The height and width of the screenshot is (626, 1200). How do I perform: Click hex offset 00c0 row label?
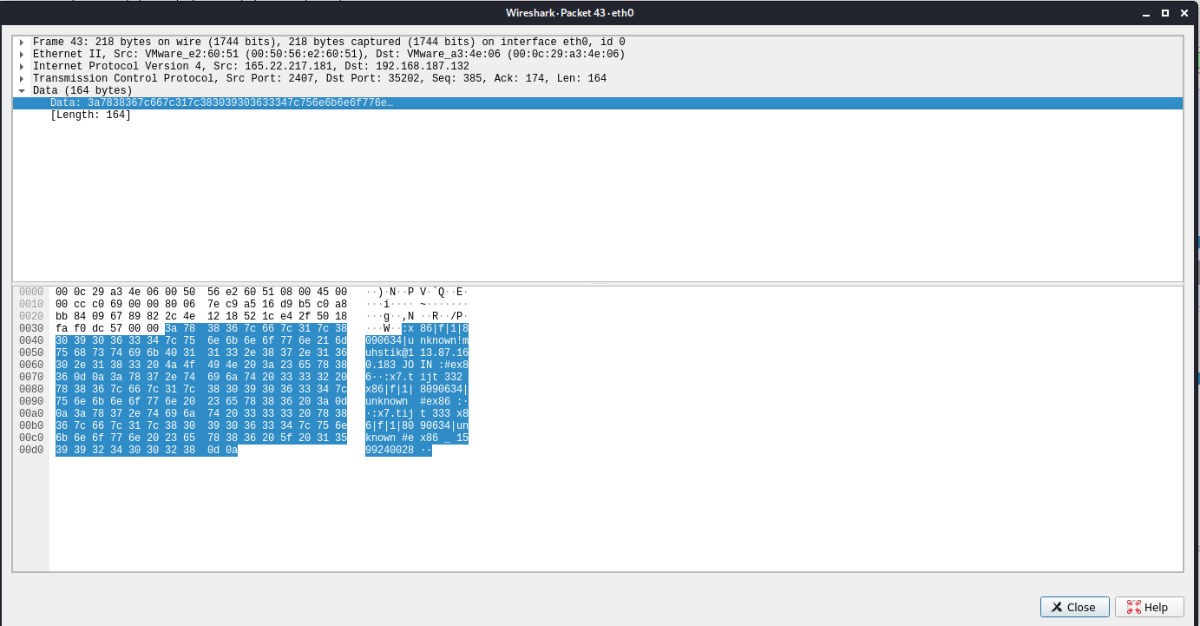click(x=31, y=438)
